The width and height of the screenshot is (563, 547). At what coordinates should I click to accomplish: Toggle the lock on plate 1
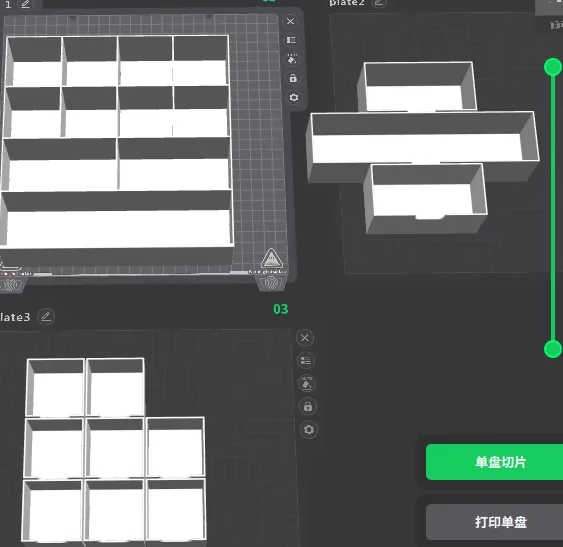click(x=293, y=78)
